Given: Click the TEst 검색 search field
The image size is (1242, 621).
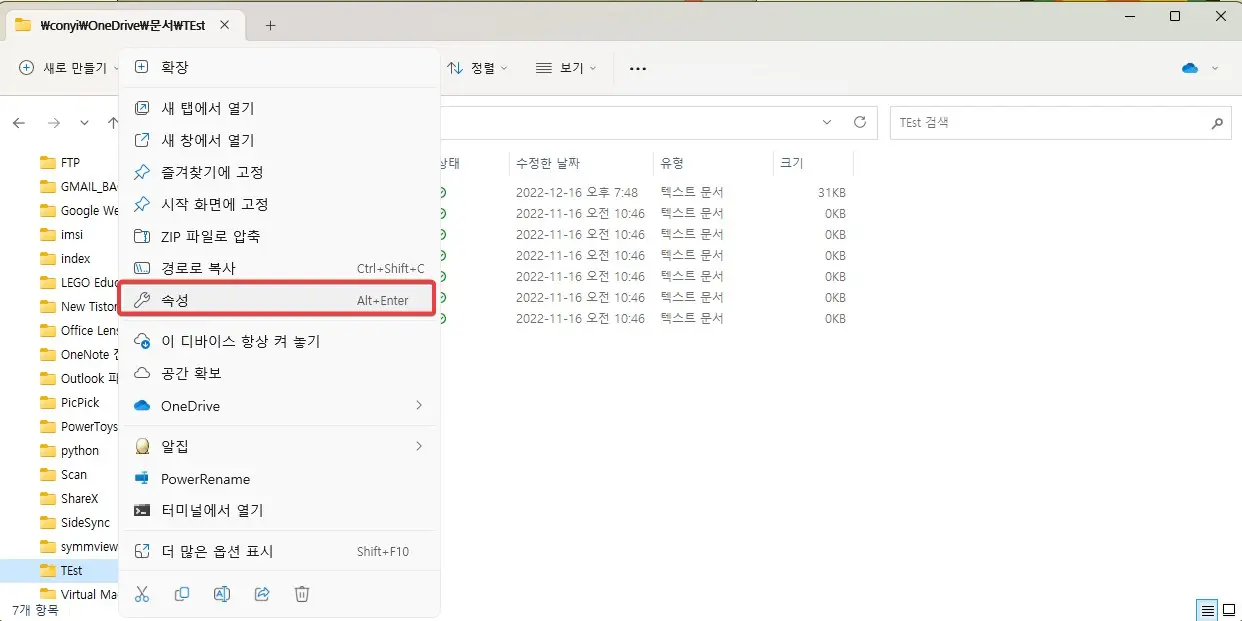Looking at the screenshot, I should pyautogui.click(x=1061, y=122).
